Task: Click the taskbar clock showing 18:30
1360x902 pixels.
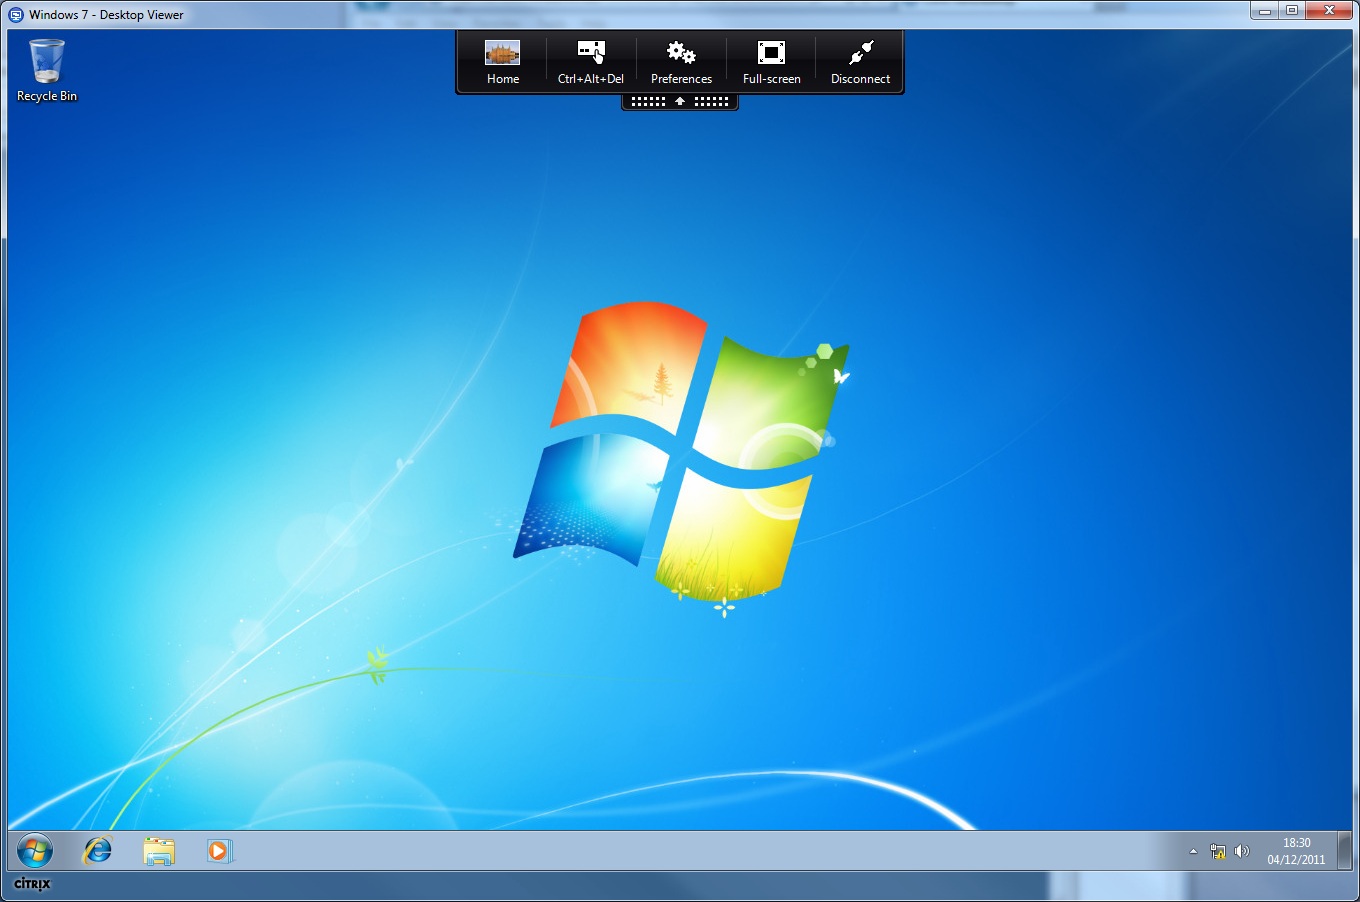Action: (x=1296, y=851)
